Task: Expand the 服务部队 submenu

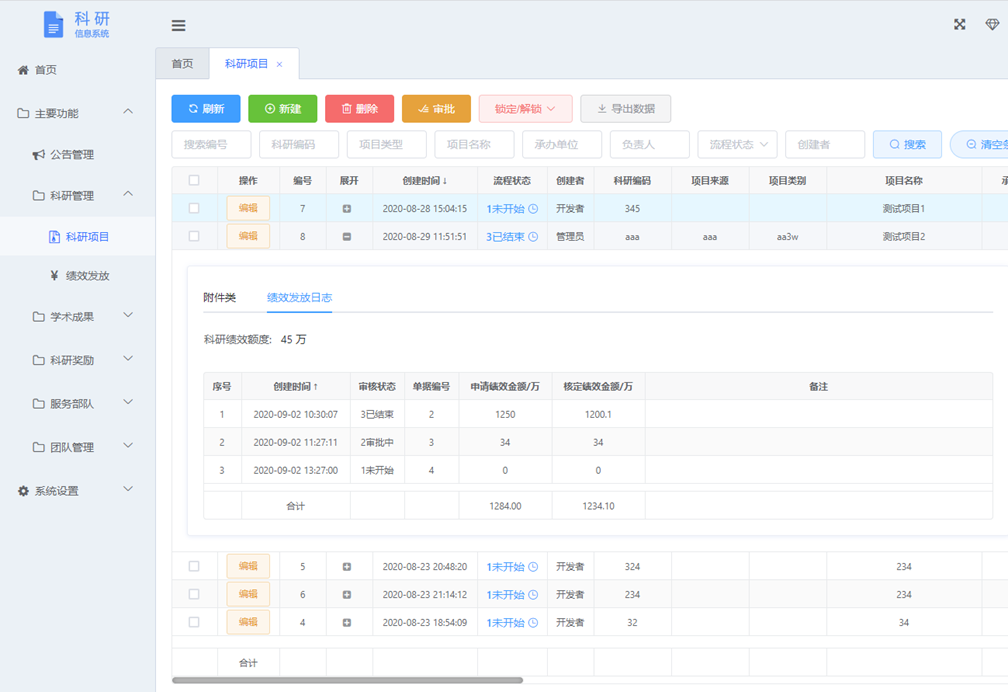Action: coord(128,403)
